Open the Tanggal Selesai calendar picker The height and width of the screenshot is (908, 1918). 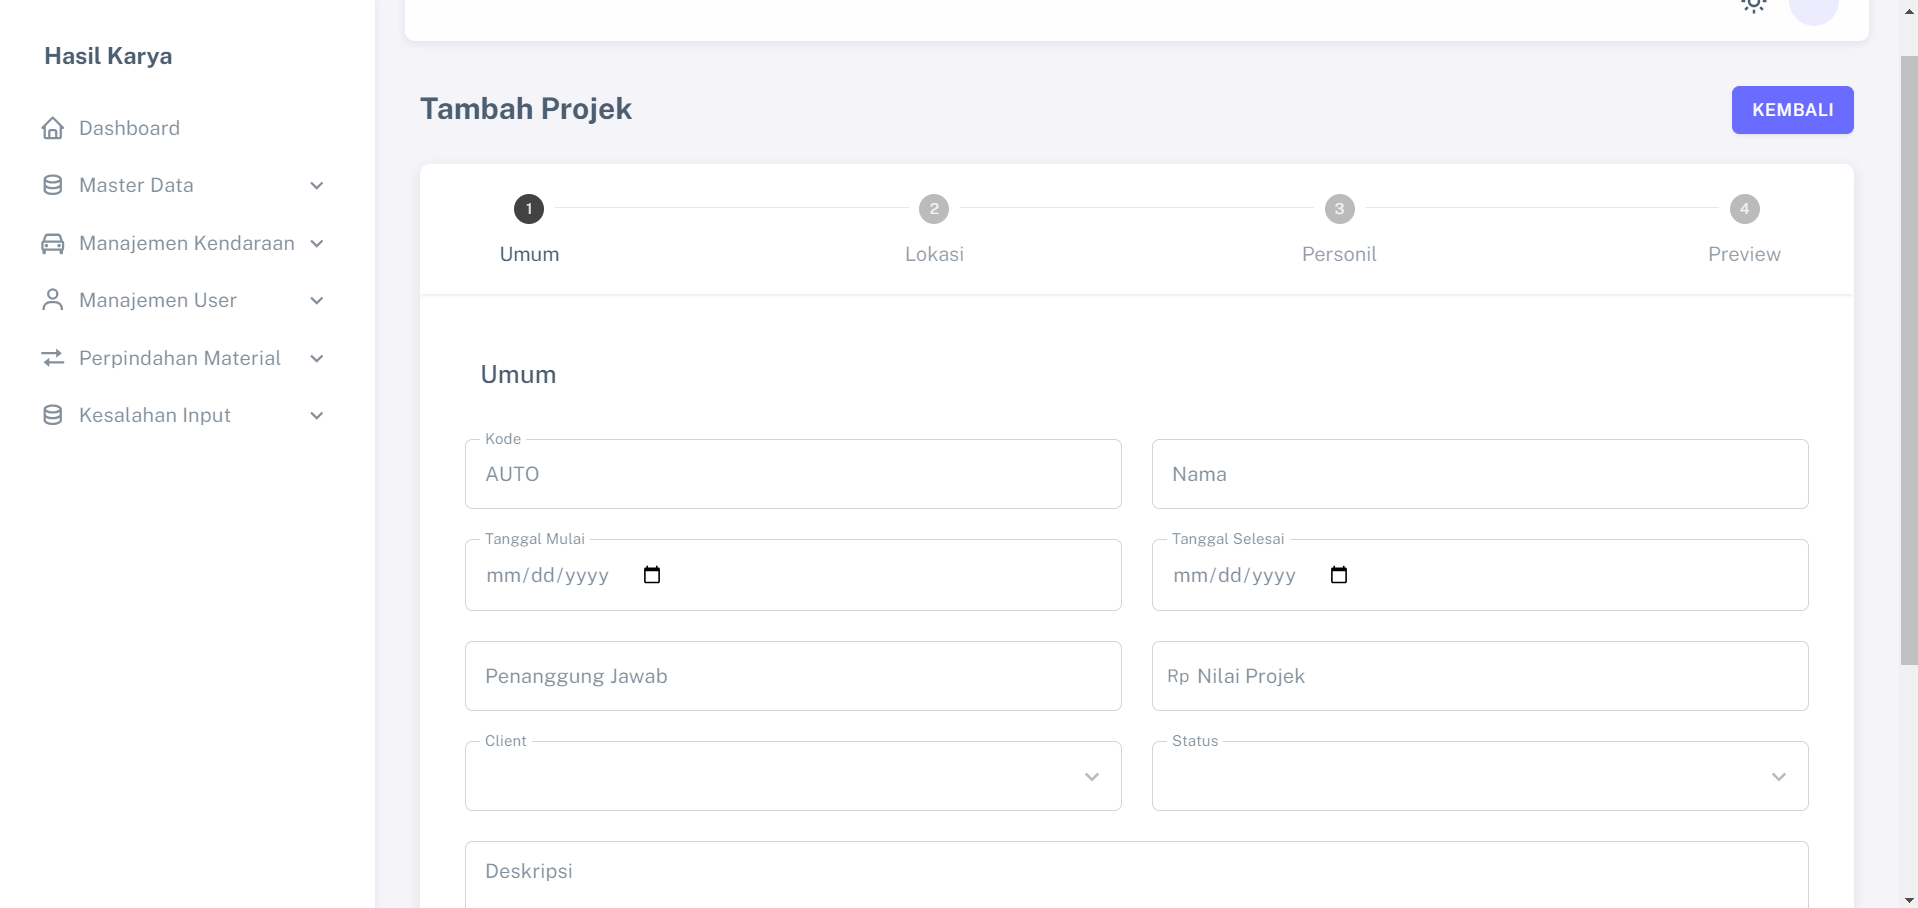pyautogui.click(x=1339, y=575)
